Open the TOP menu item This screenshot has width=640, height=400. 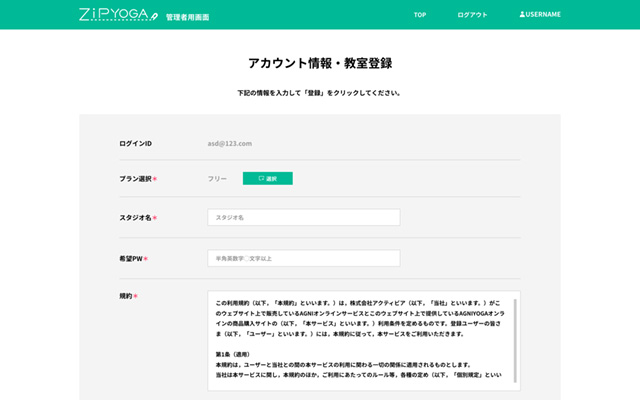(420, 15)
